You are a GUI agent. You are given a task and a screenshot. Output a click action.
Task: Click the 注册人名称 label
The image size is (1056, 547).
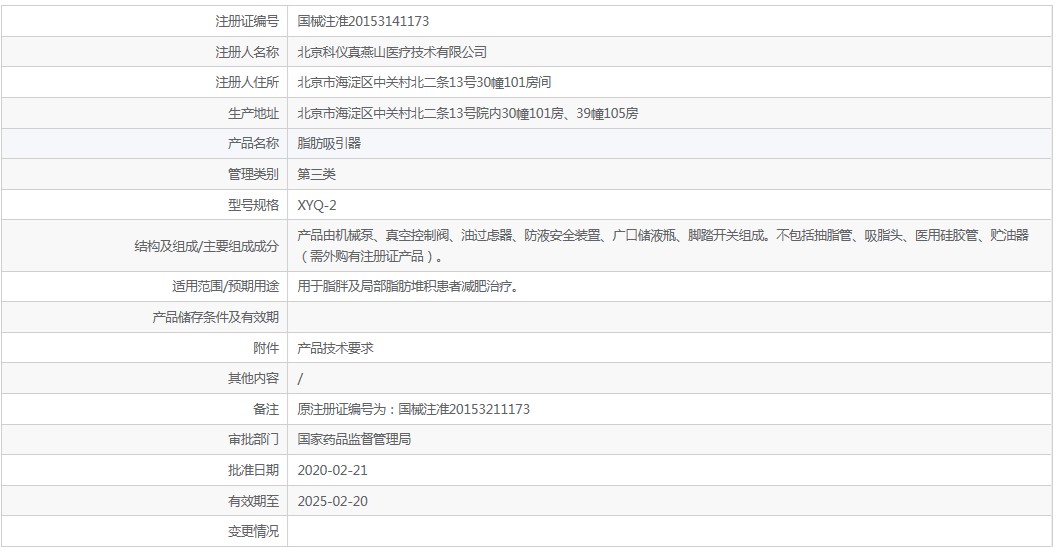click(x=246, y=52)
